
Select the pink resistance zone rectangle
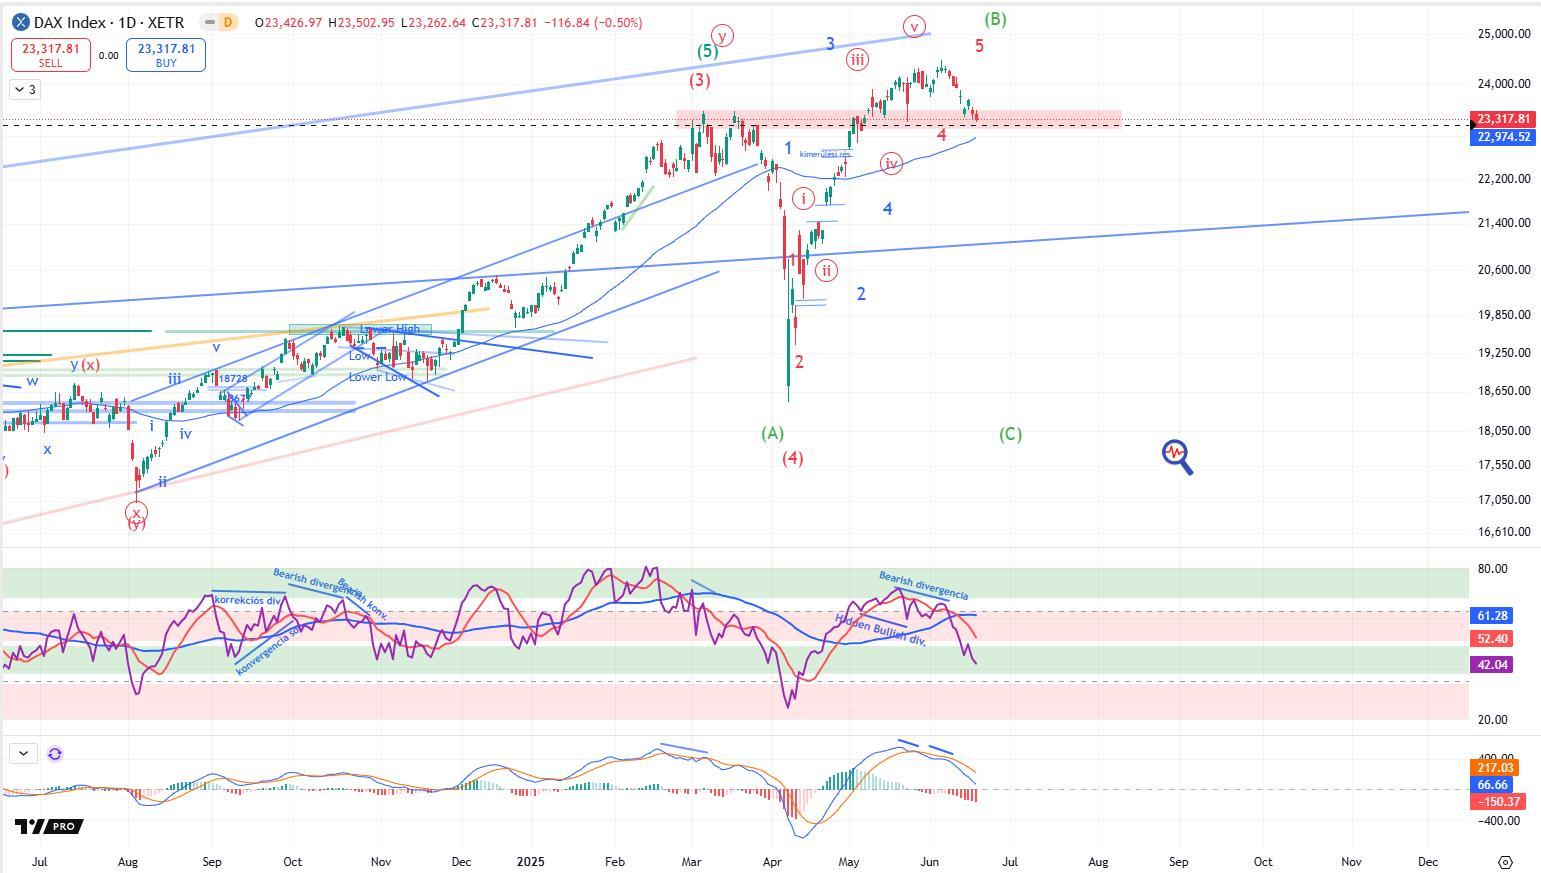pos(899,118)
